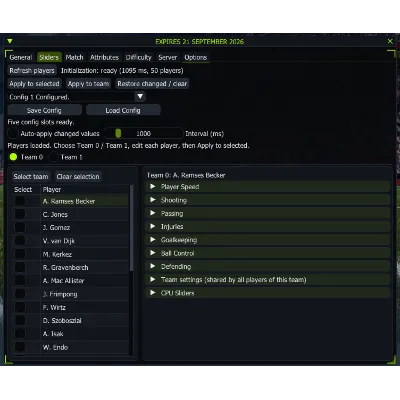Image resolution: width=400 pixels, height=400 pixels.
Task: Click Apply to selected
Action: (x=34, y=84)
